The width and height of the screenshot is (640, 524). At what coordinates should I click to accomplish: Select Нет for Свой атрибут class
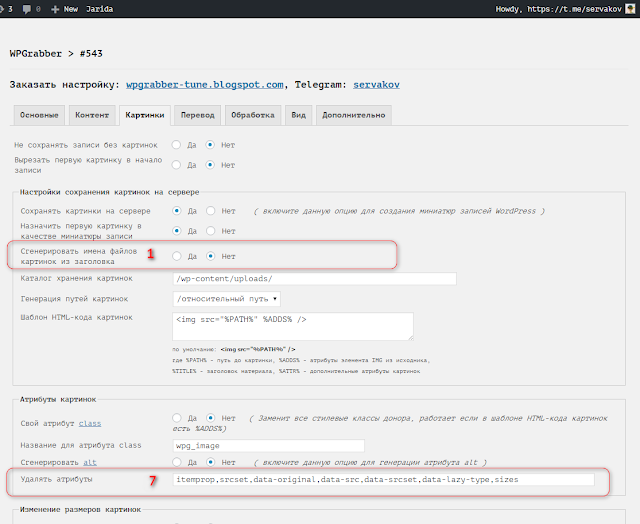211,418
